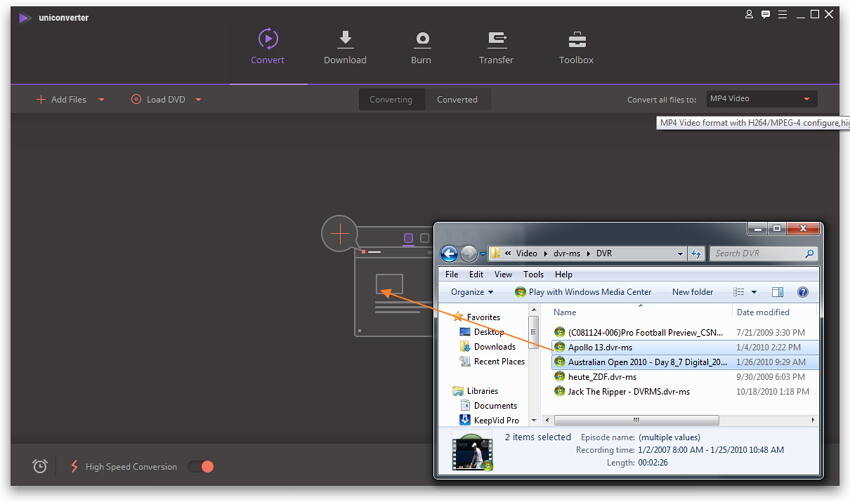The width and height of the screenshot is (850, 502).
Task: Open the Download section icon
Action: pyautogui.click(x=345, y=39)
